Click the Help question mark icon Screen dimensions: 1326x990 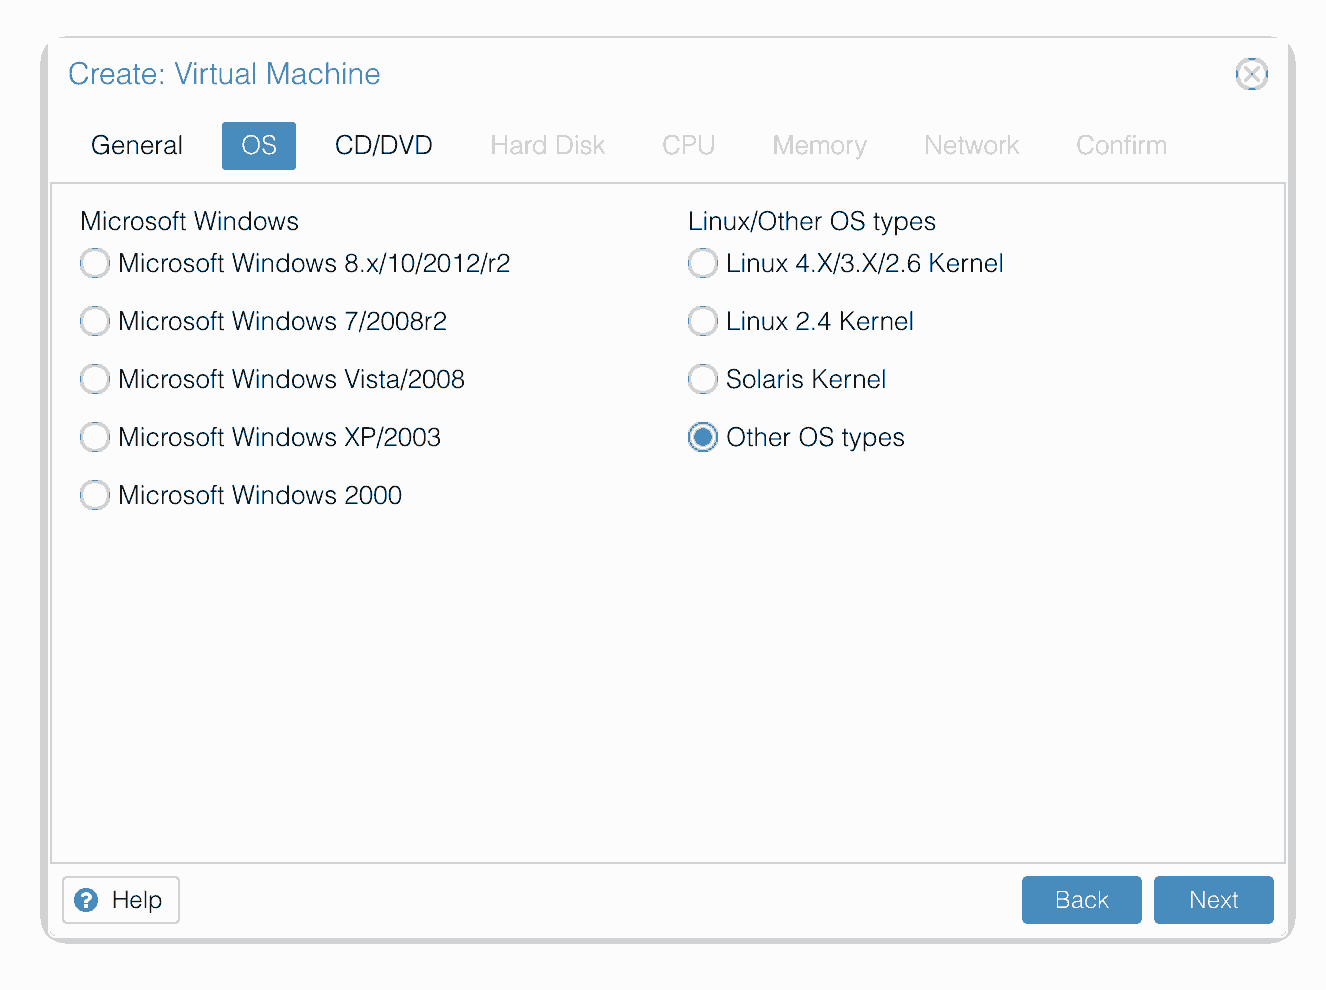87,900
